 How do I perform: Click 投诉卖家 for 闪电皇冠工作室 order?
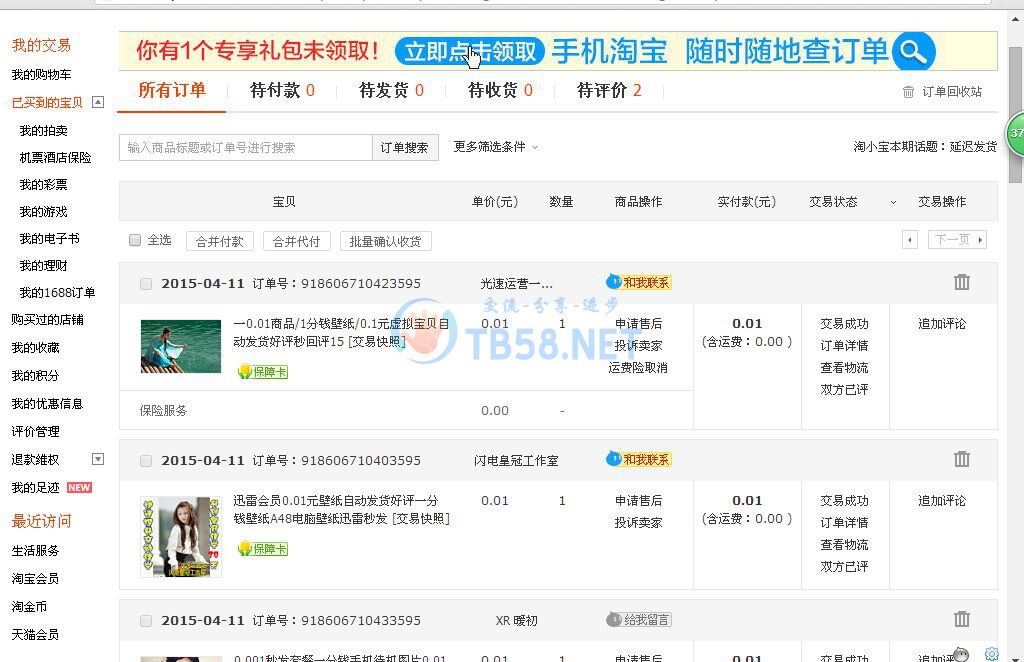click(638, 522)
